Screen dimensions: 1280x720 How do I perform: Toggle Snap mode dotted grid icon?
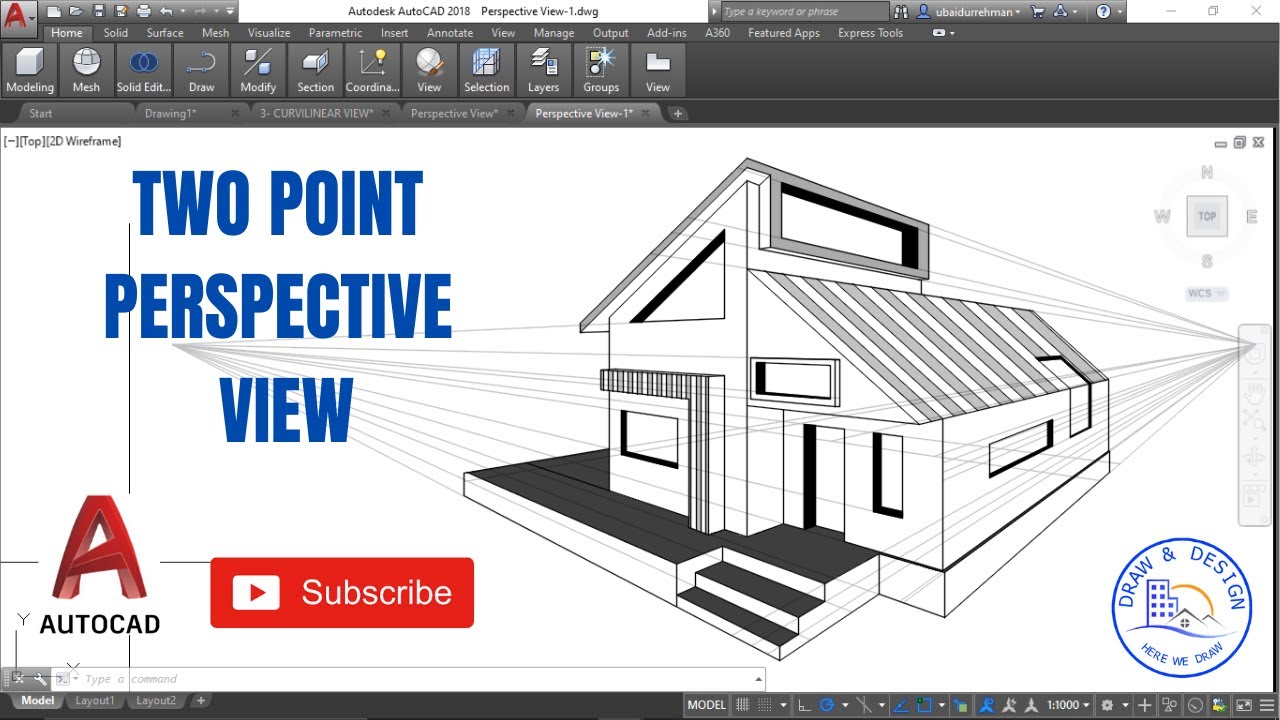764,705
